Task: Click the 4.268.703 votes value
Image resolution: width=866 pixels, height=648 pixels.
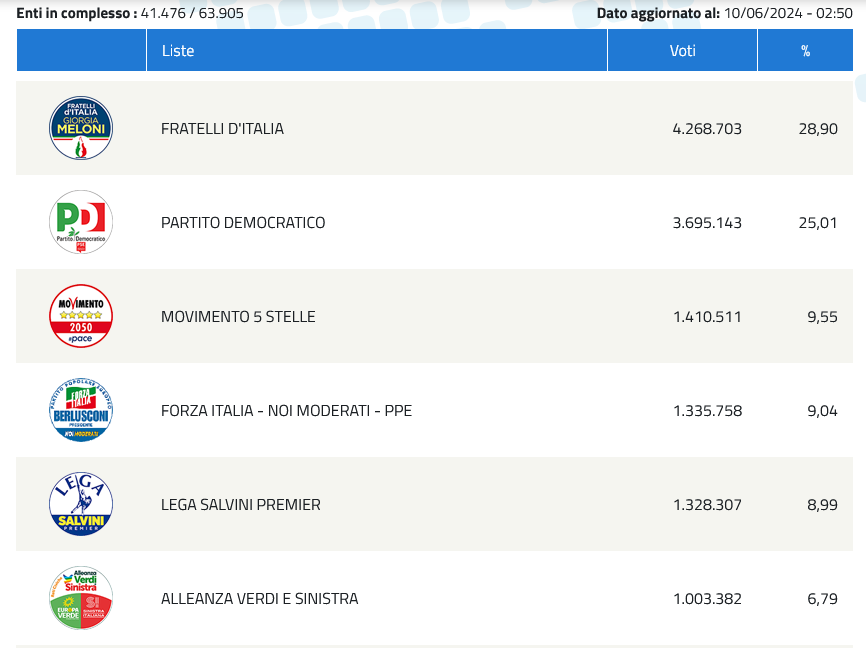Action: (x=707, y=129)
